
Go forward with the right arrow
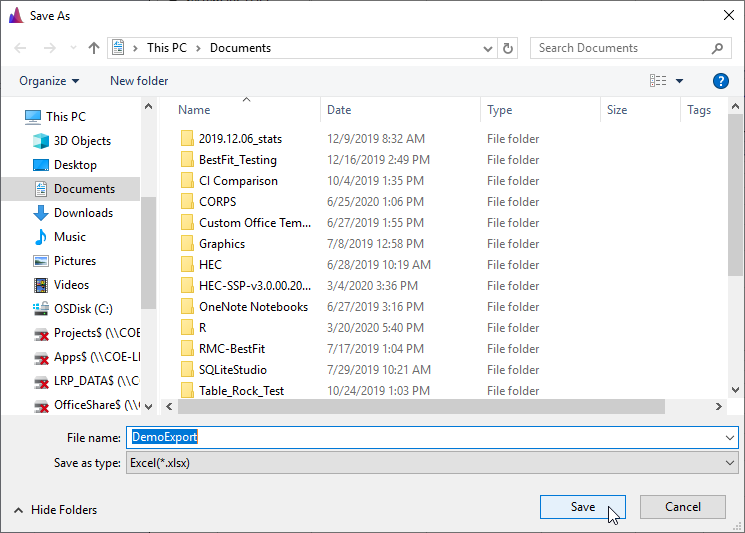point(49,48)
